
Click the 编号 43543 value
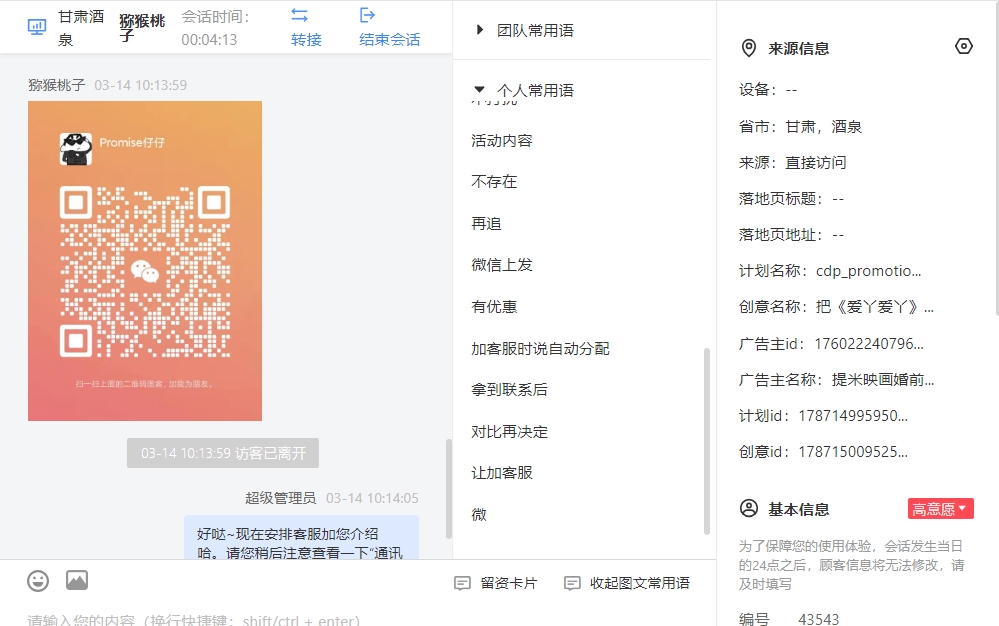coord(819,619)
